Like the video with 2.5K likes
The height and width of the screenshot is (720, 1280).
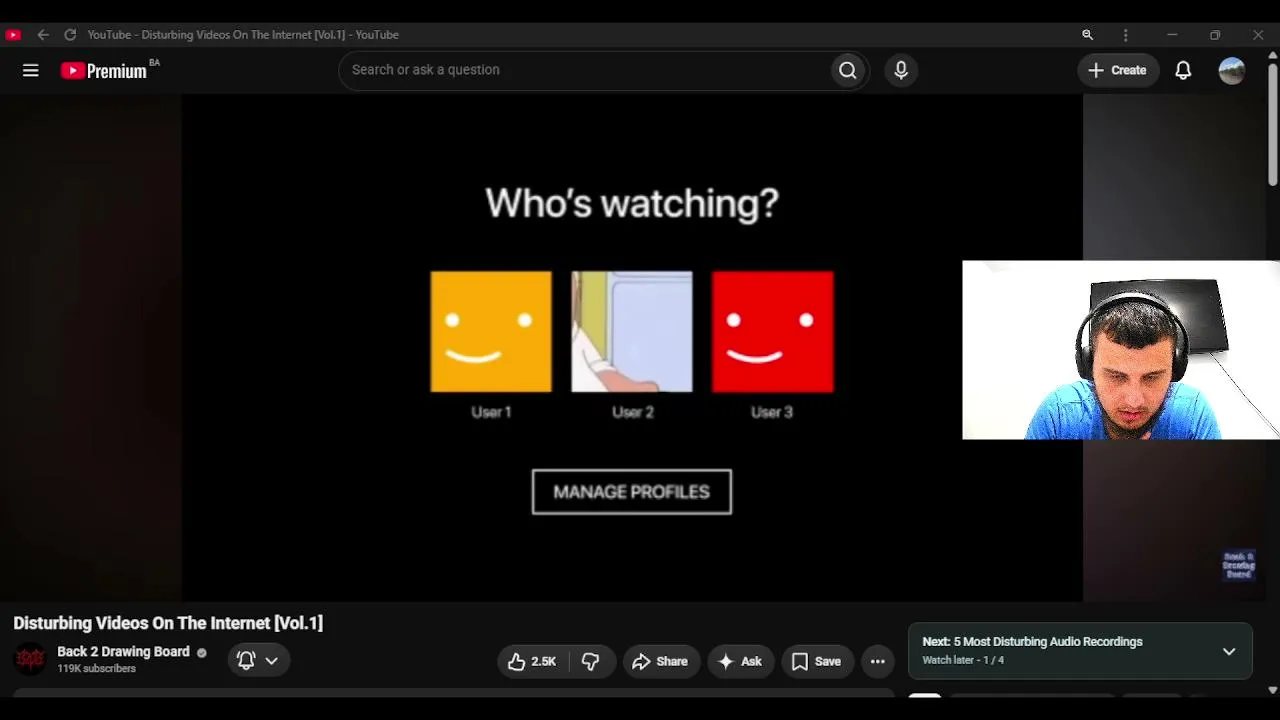tap(532, 661)
